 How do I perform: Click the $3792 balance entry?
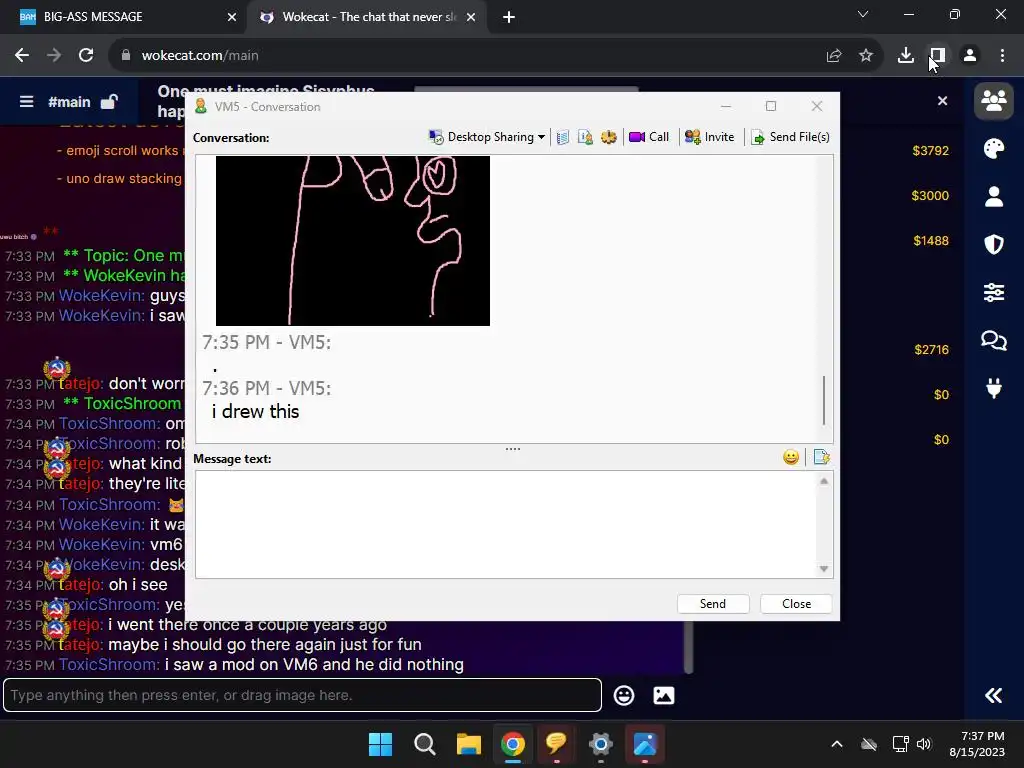pyautogui.click(x=931, y=151)
